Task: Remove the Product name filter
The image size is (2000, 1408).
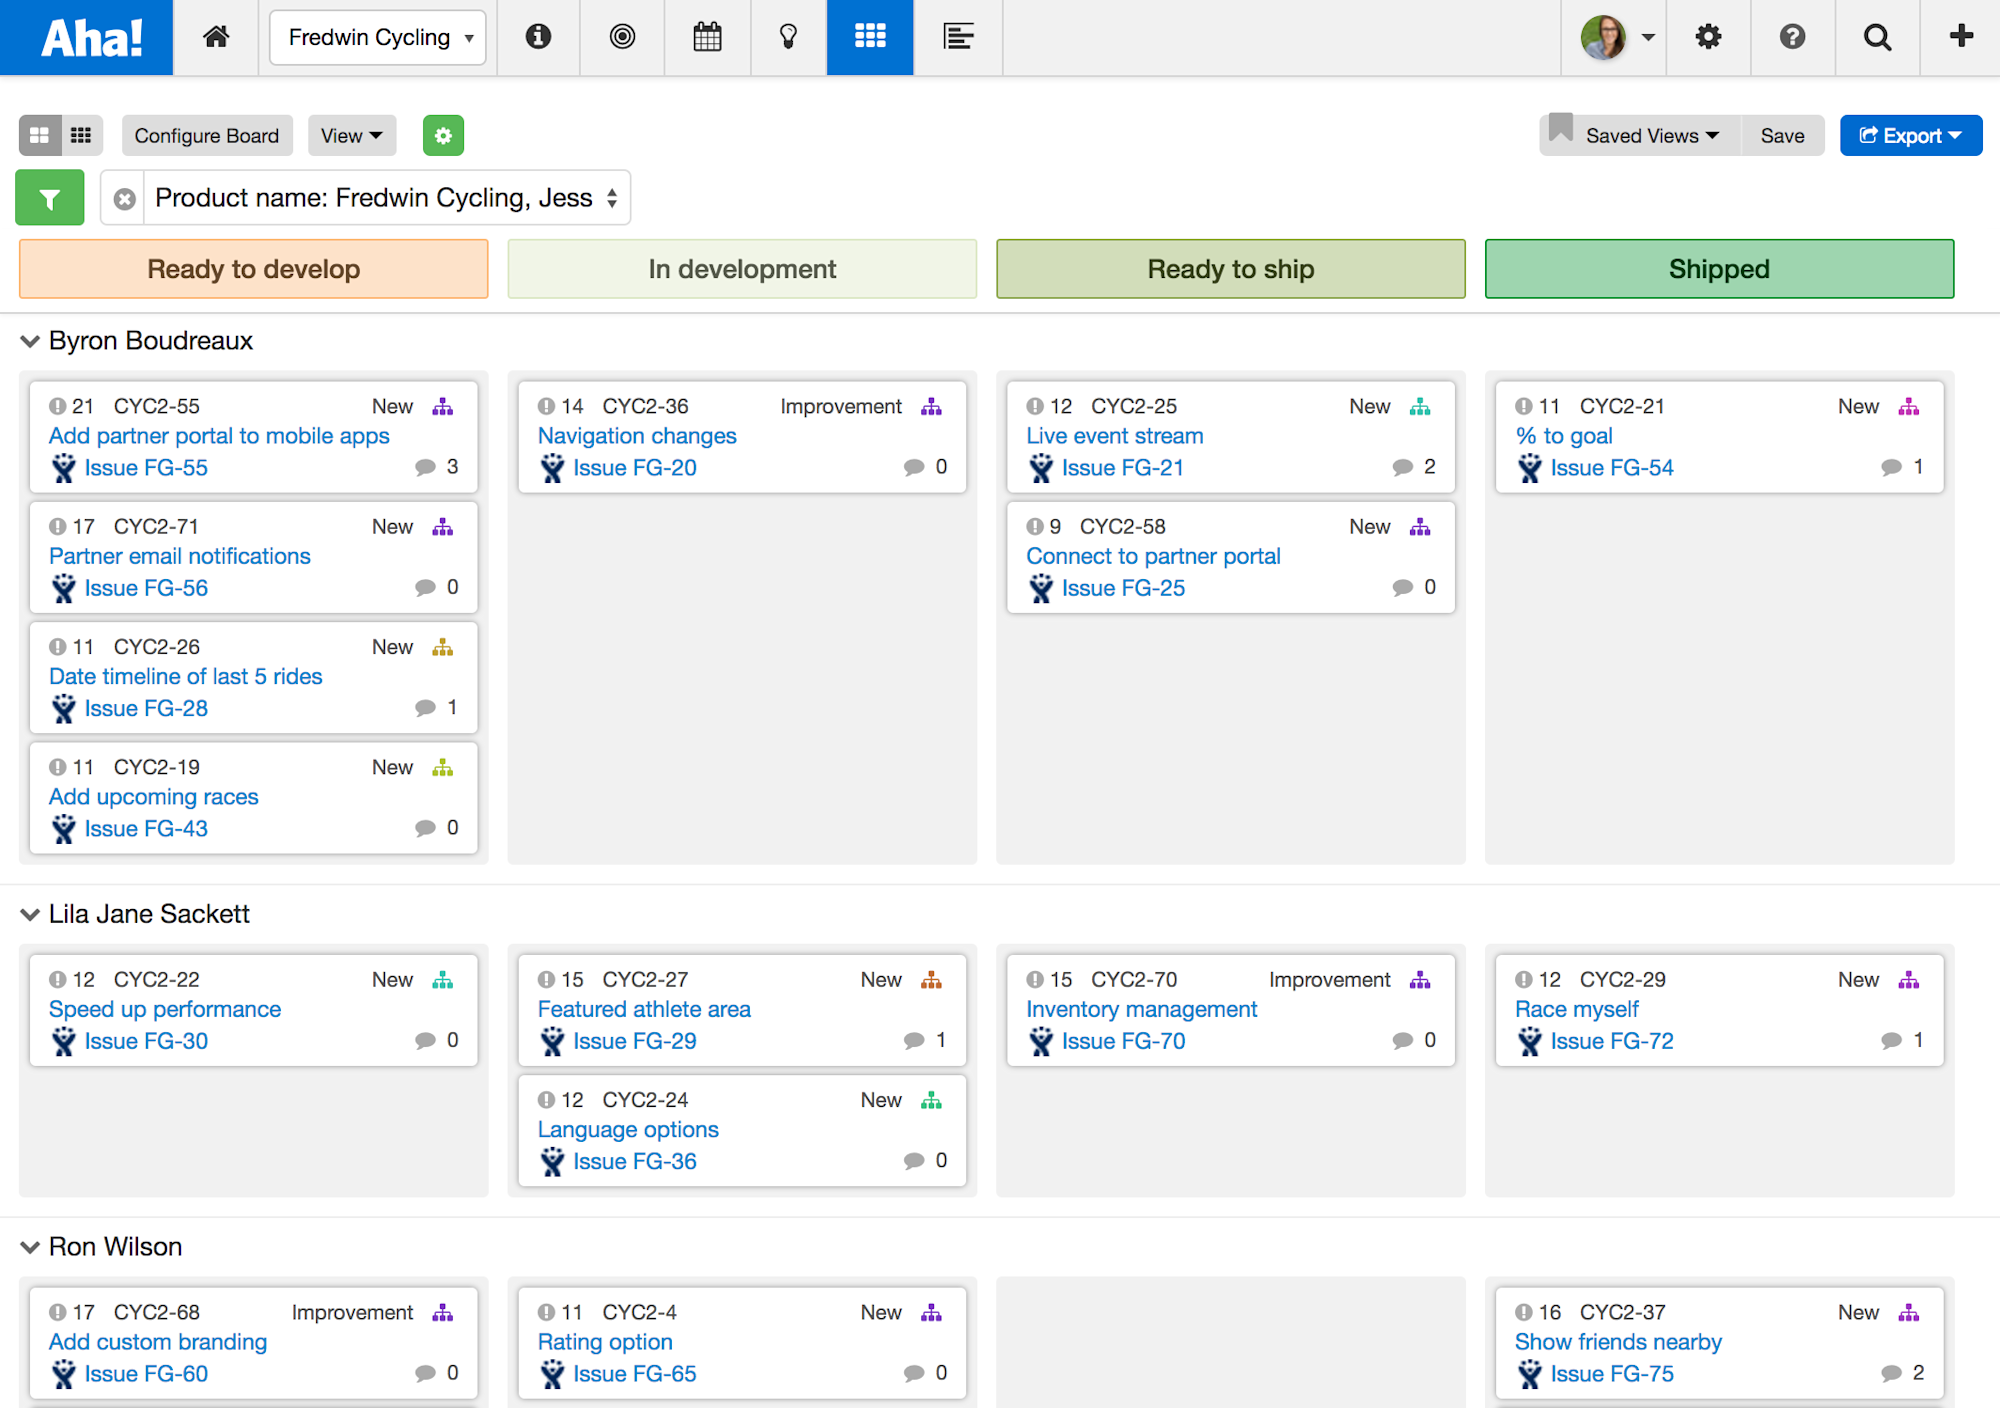Action: pyautogui.click(x=125, y=199)
